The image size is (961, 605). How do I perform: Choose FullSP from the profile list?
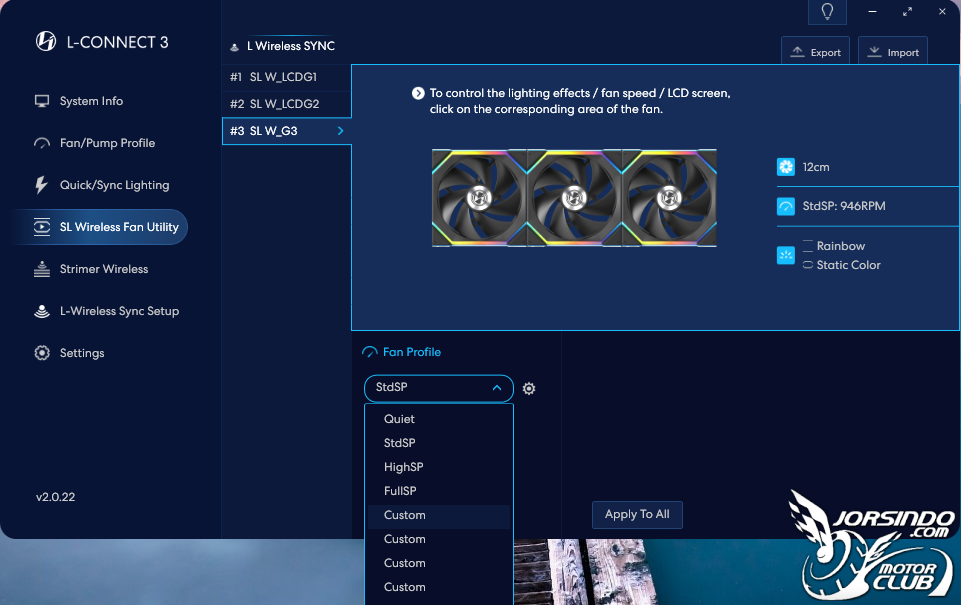click(x=439, y=491)
